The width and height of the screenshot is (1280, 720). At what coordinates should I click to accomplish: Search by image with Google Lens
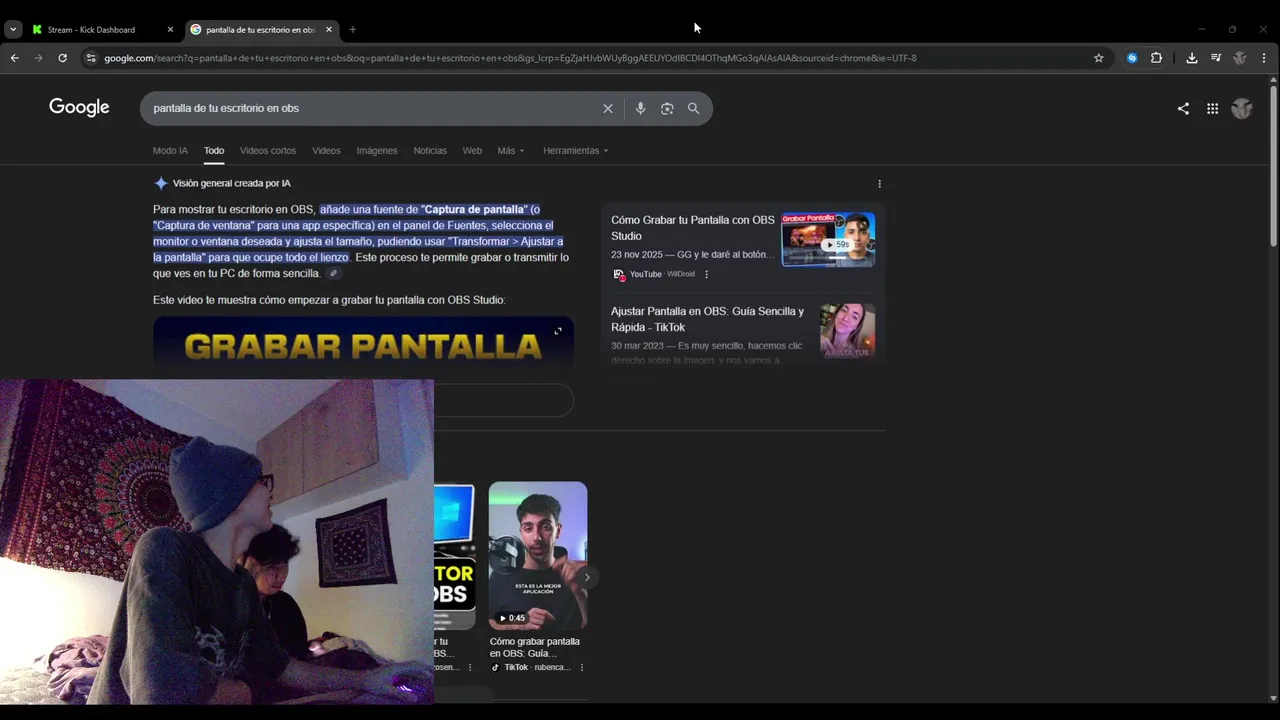(x=667, y=108)
